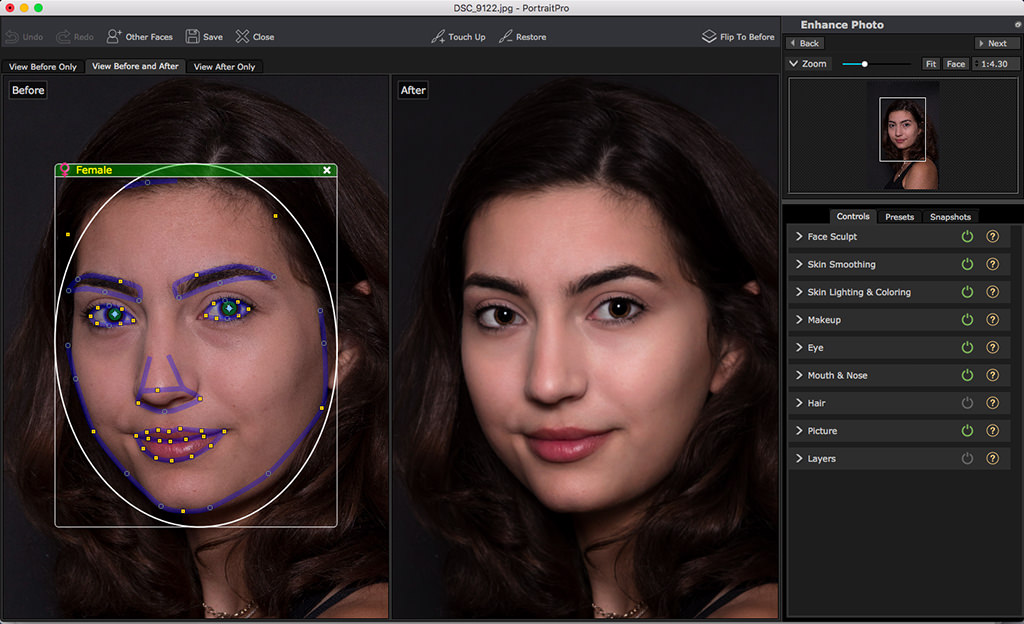Open help for Skin Lighting & Coloring
Image resolution: width=1024 pixels, height=624 pixels.
coord(992,292)
